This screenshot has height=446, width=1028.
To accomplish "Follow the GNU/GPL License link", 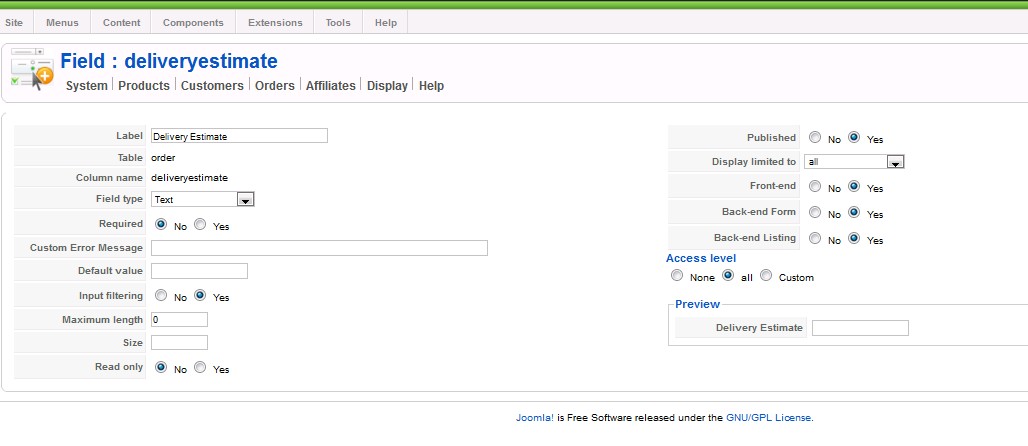I will (768, 418).
